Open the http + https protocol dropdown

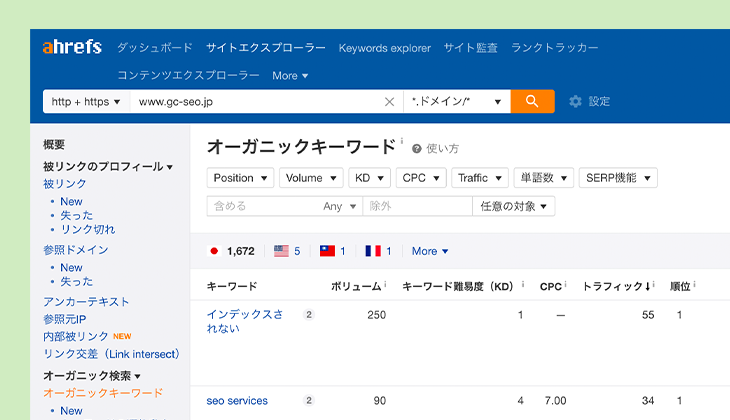pos(87,102)
